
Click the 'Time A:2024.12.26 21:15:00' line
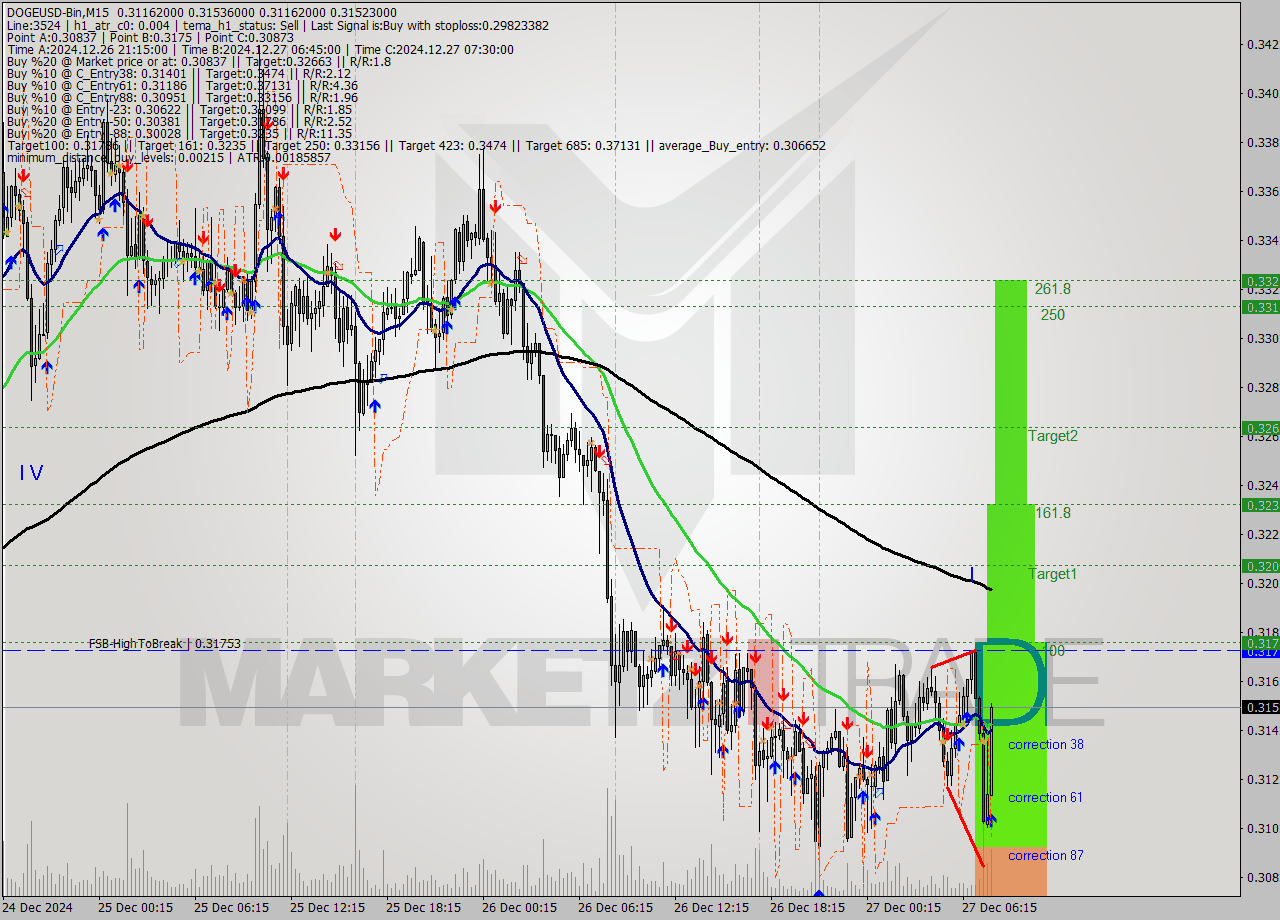click(x=260, y=49)
